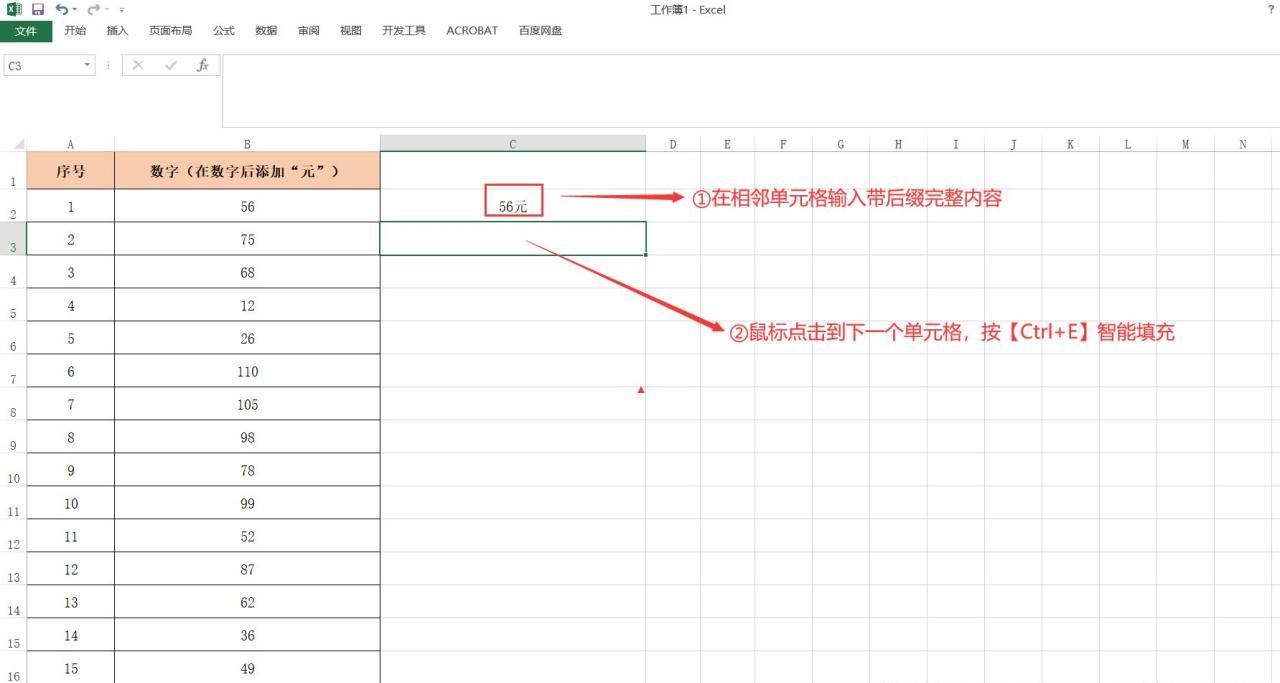Undo the last action

(x=62, y=9)
